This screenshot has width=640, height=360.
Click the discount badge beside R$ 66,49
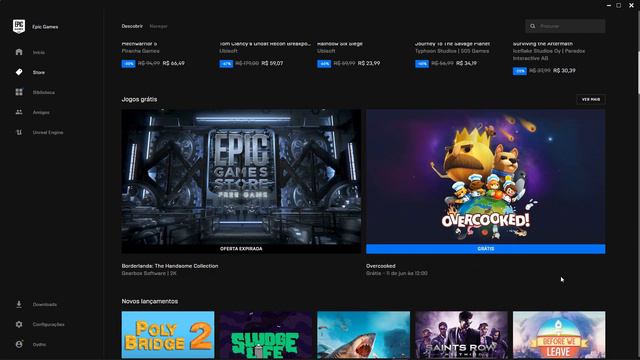[128, 64]
